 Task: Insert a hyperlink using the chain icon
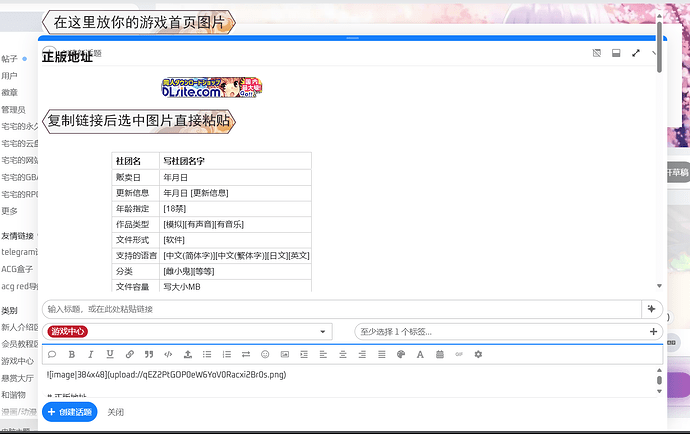(129, 354)
